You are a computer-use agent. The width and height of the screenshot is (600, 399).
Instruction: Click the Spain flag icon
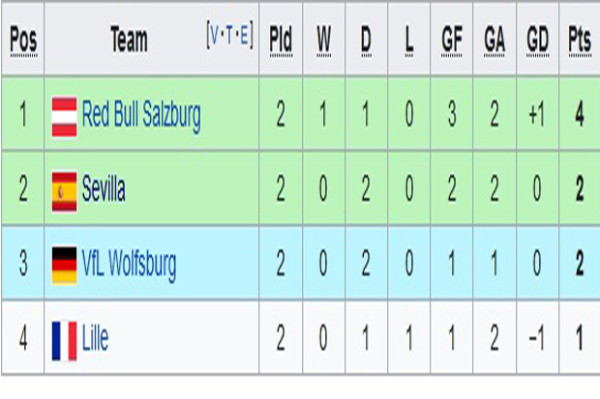click(64, 192)
